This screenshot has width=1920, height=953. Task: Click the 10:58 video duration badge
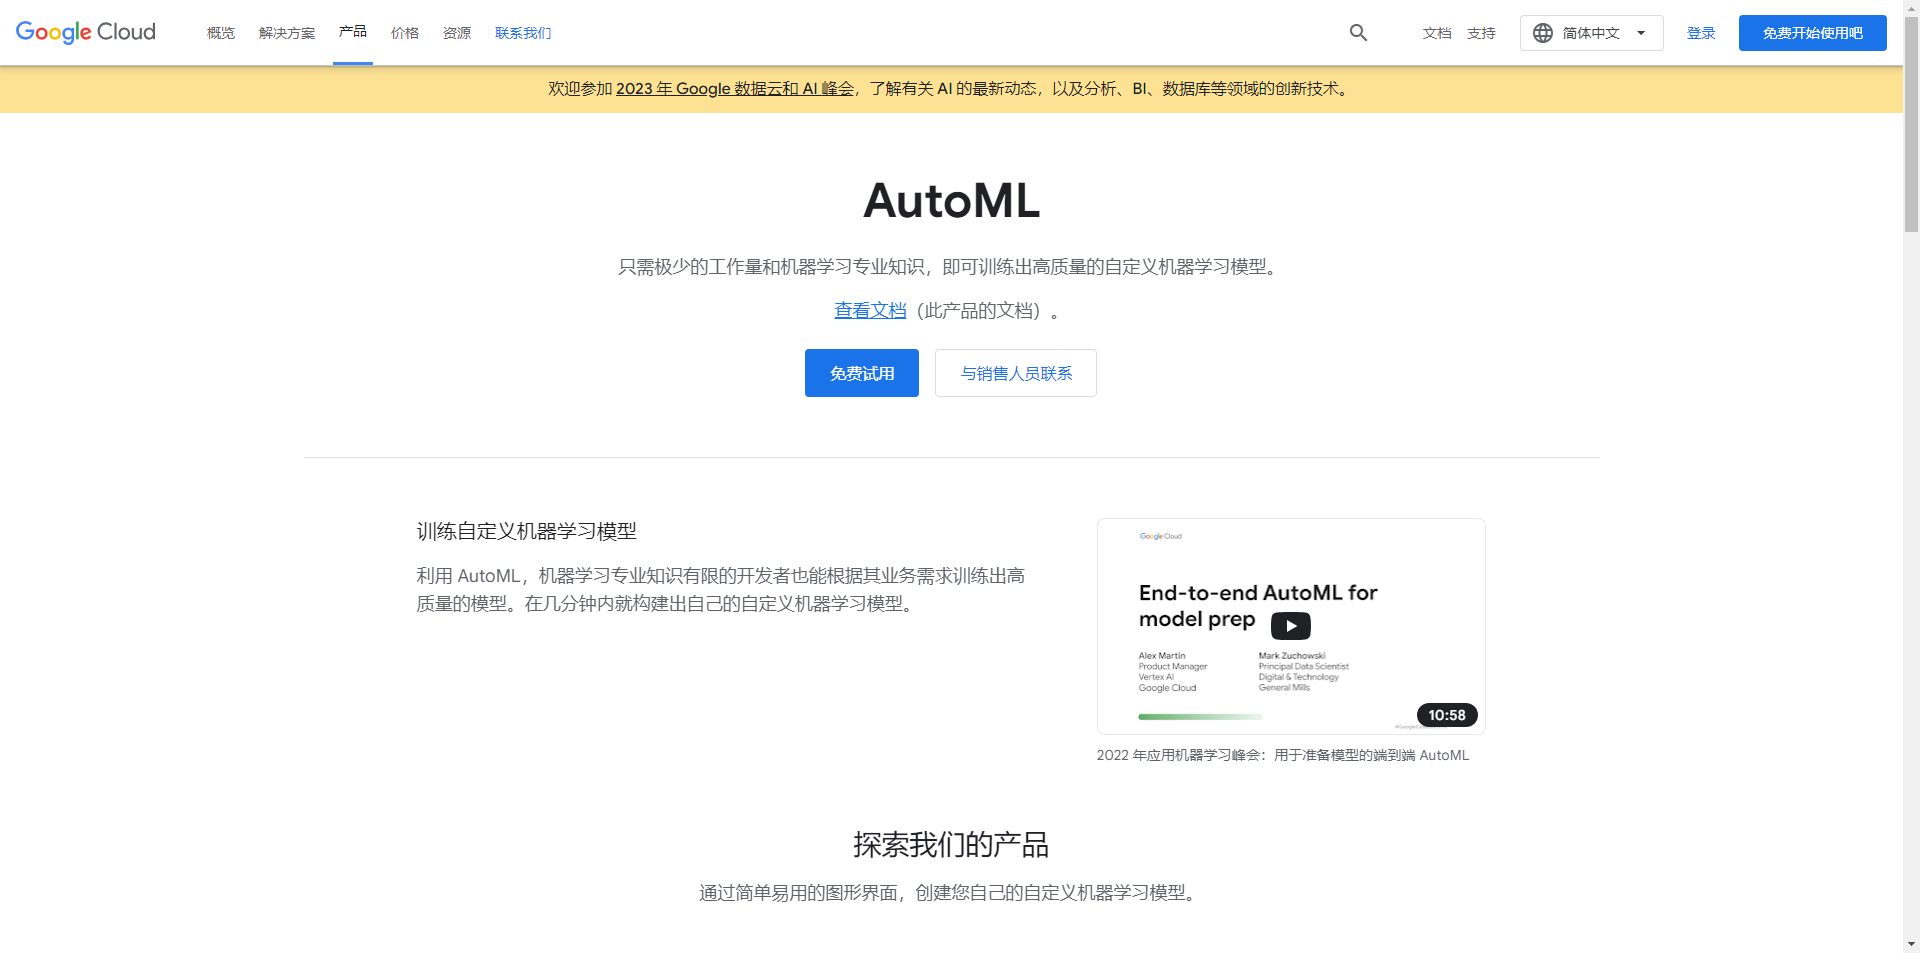tap(1447, 715)
